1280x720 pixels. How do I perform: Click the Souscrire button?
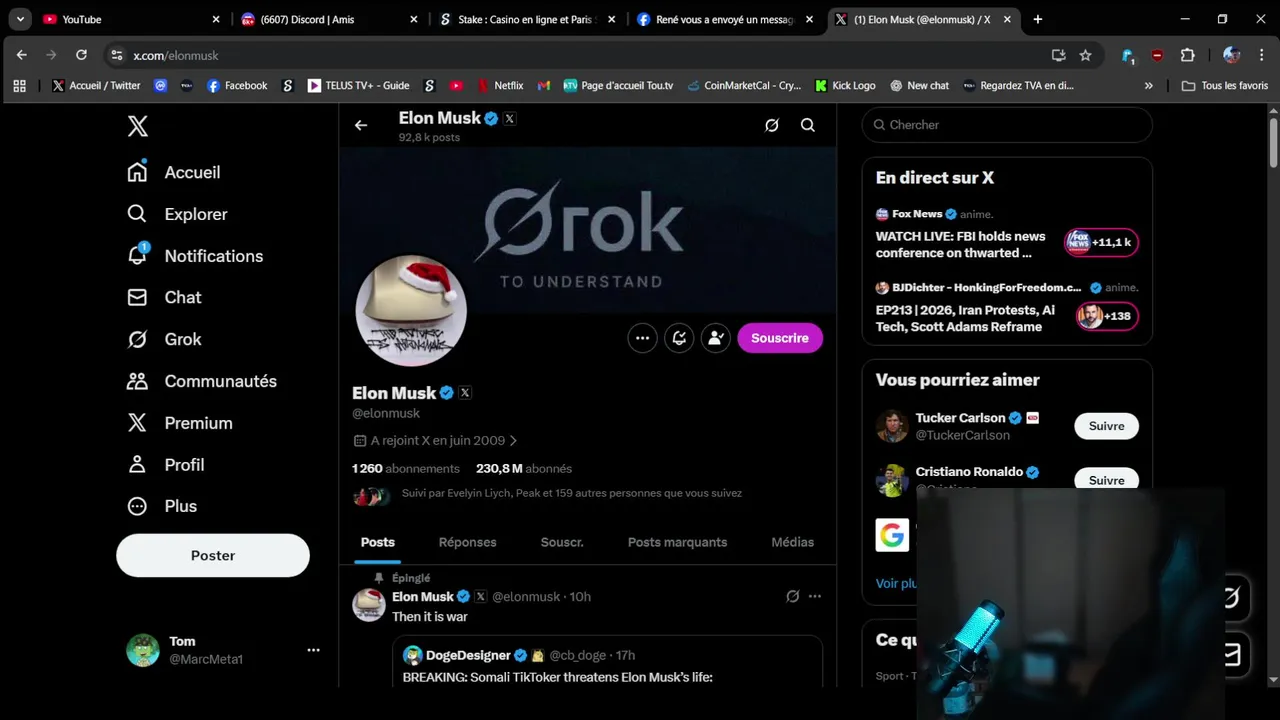(780, 338)
